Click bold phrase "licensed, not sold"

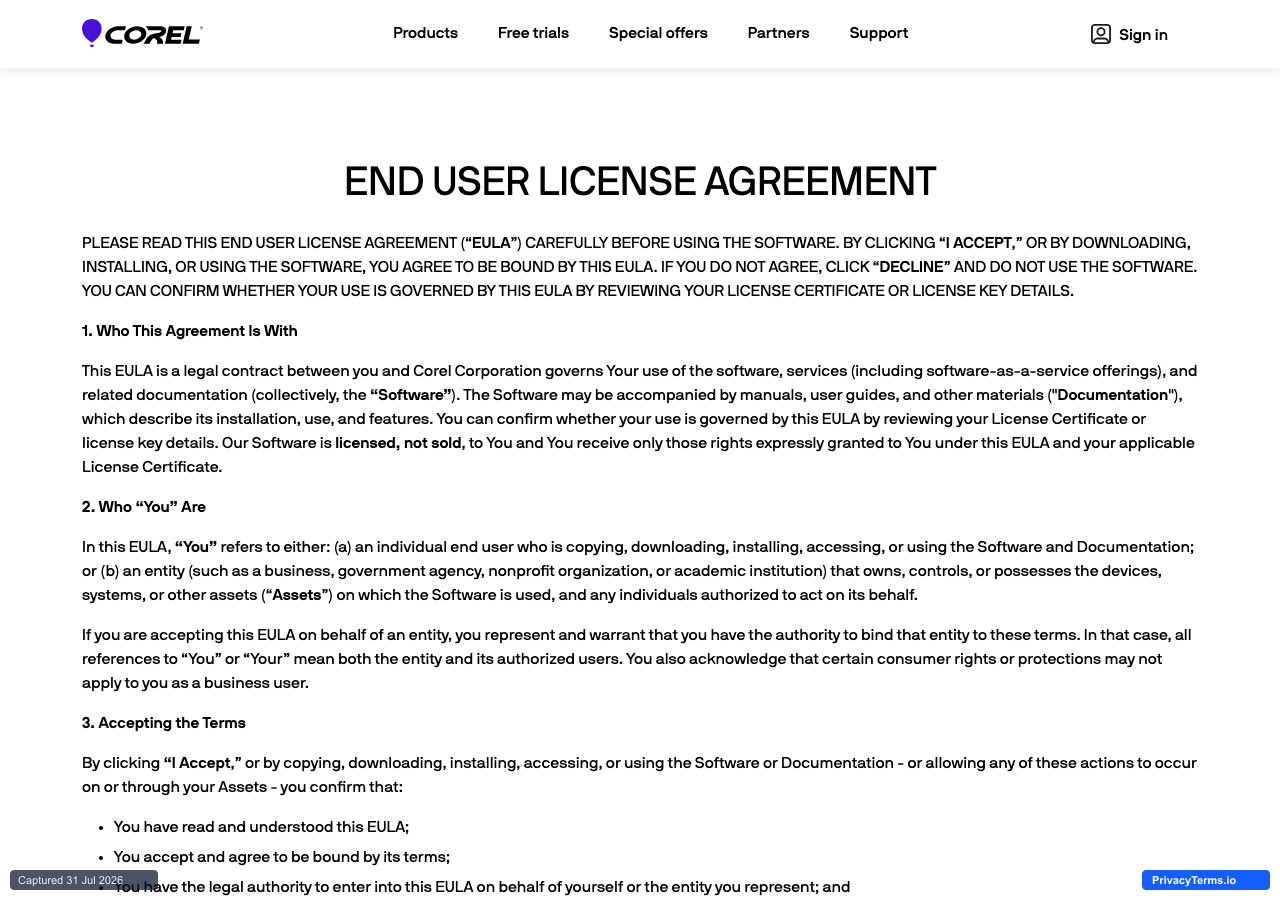tap(399, 443)
